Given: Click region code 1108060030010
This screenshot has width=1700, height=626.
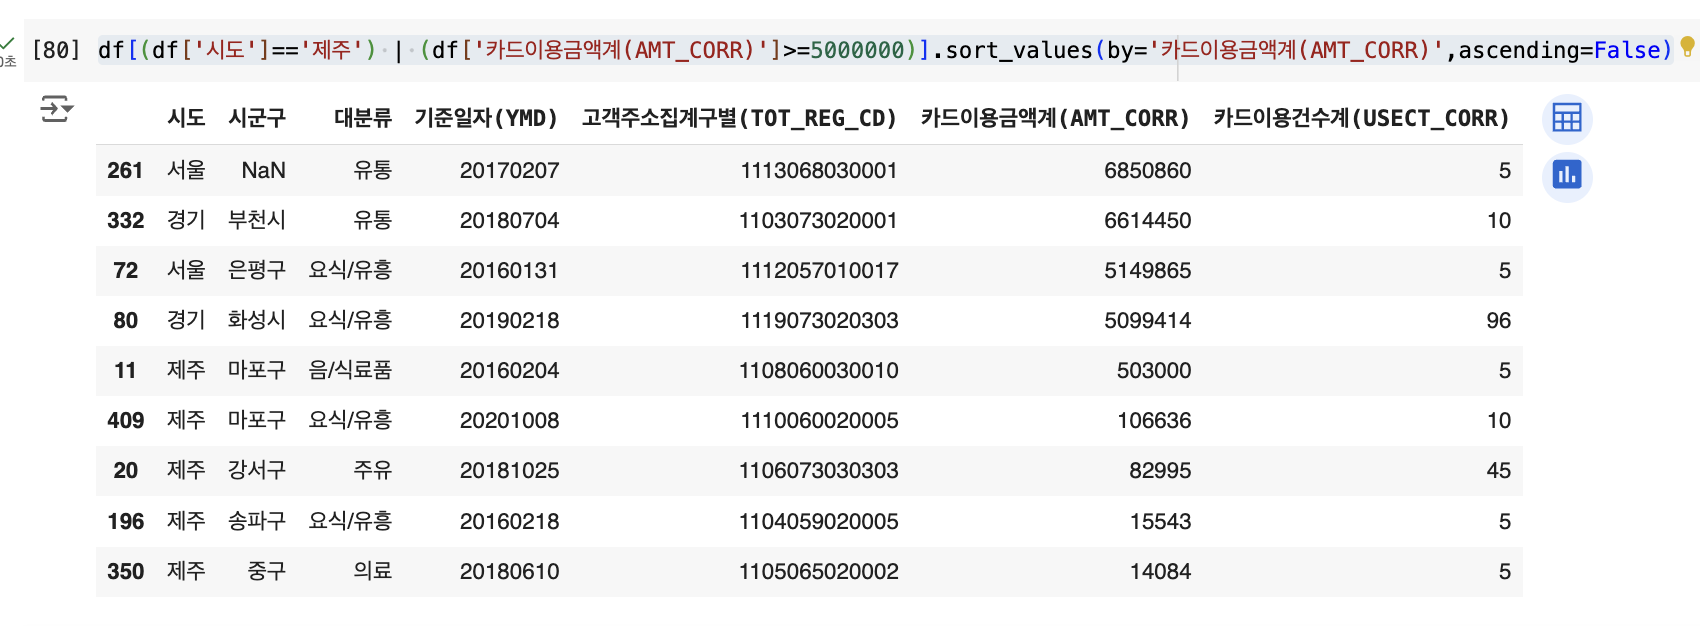Looking at the screenshot, I should 819,370.
